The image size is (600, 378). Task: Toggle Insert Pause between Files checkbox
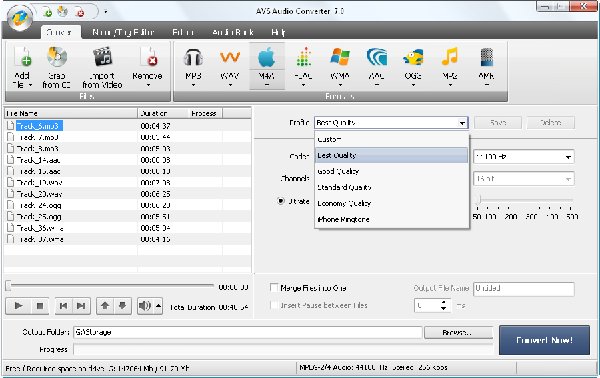click(274, 305)
